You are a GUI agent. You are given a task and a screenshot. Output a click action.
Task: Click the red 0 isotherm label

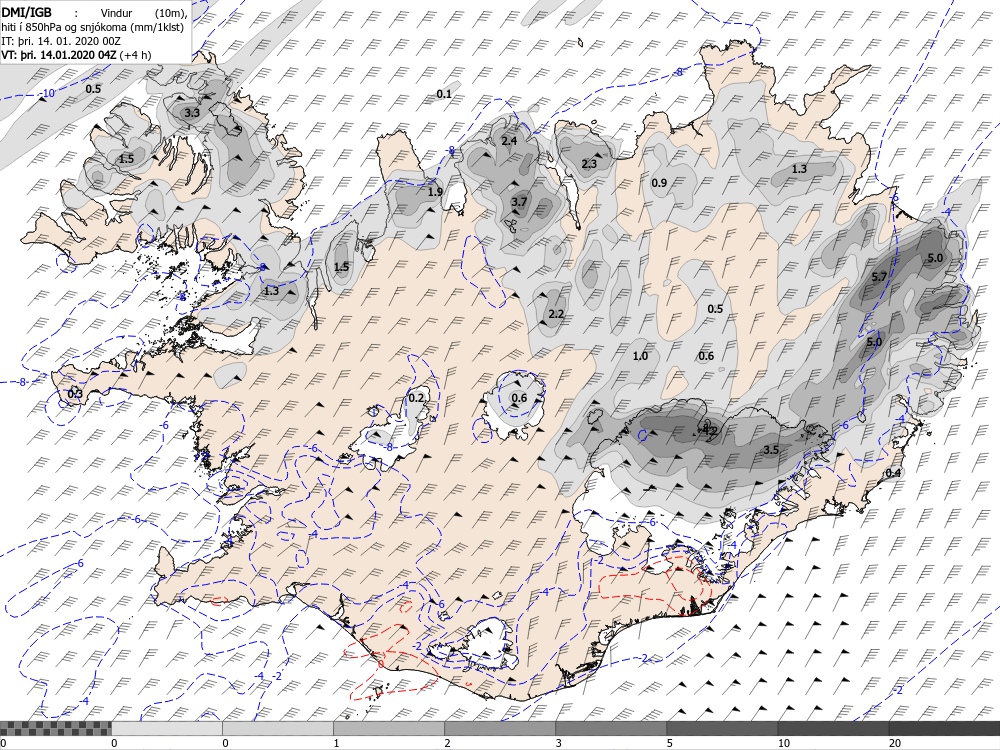[381, 665]
